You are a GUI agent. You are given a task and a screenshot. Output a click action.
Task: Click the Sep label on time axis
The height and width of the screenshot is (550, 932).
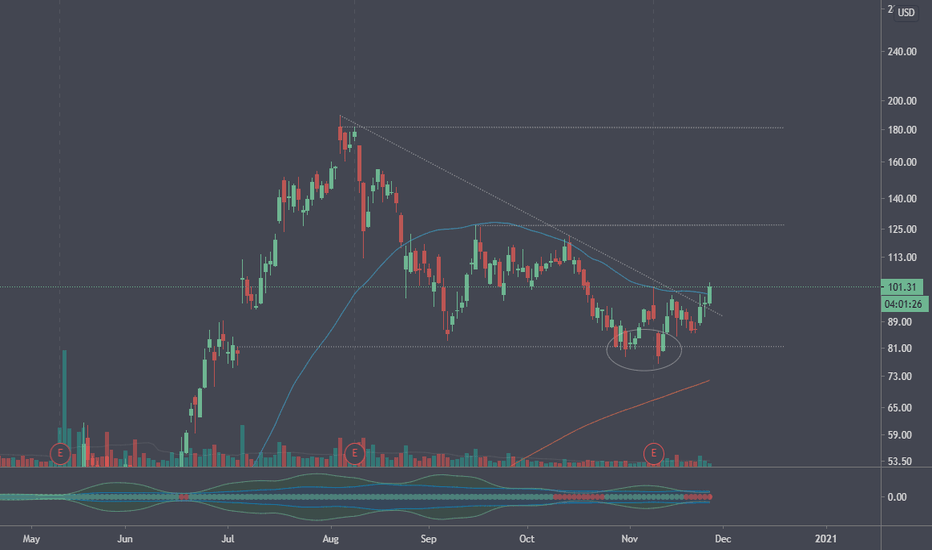pyautogui.click(x=428, y=539)
